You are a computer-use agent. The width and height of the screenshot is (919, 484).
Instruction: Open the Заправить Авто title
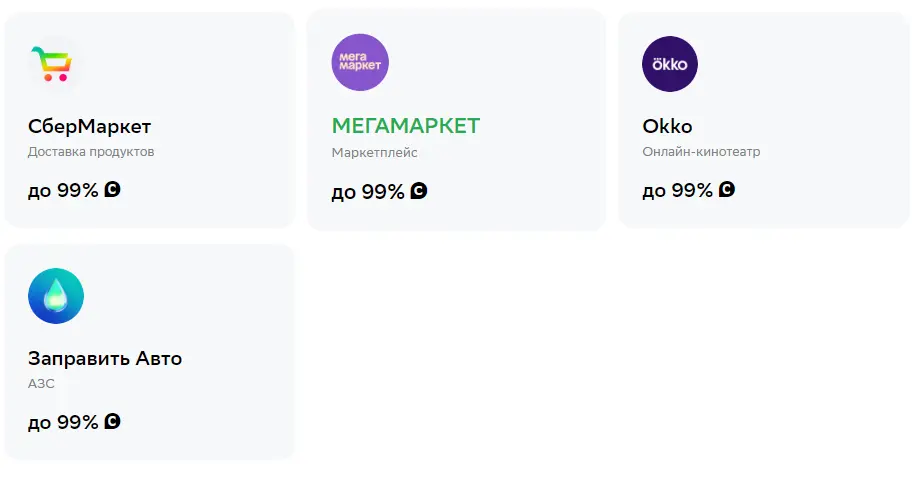coord(105,358)
